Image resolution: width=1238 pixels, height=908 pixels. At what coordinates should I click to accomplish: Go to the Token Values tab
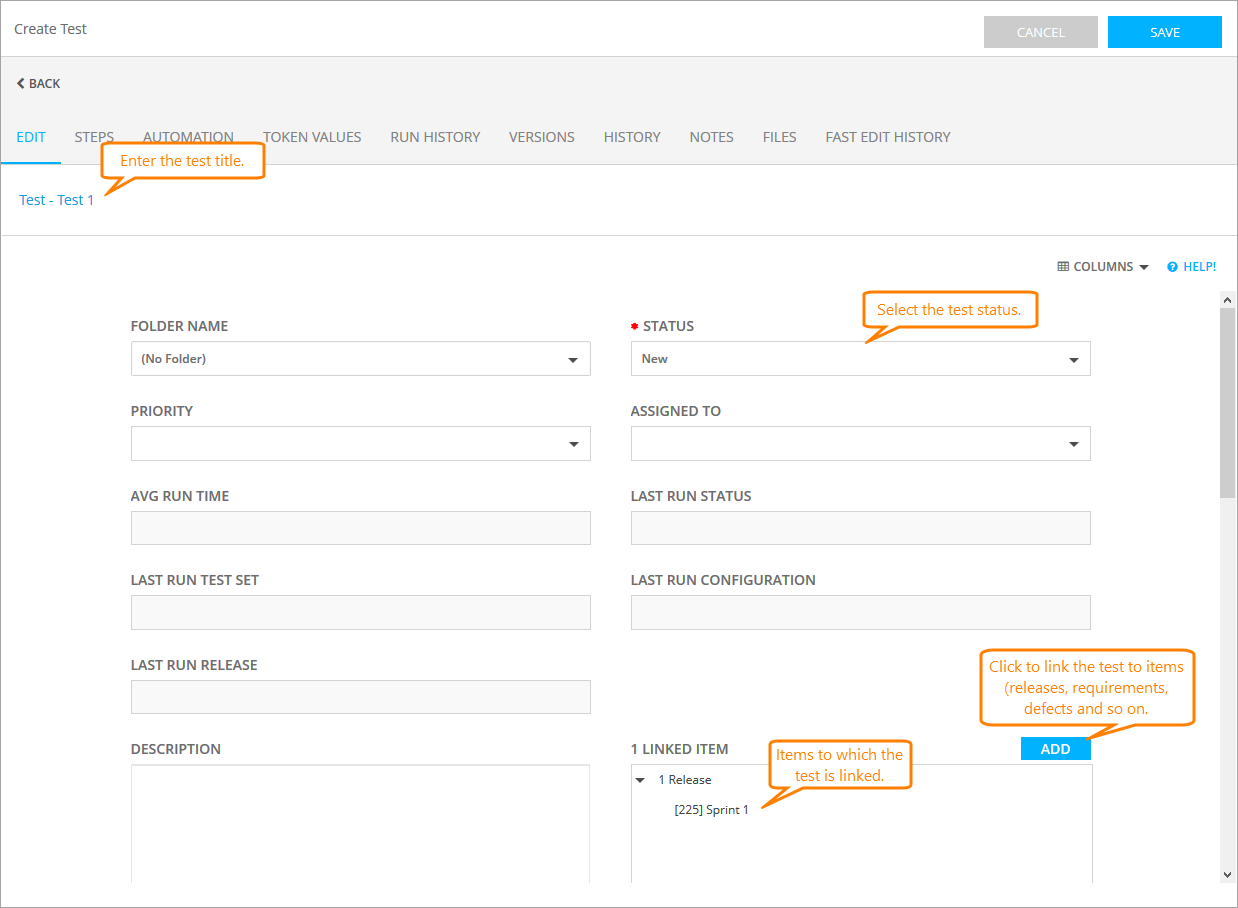click(312, 137)
